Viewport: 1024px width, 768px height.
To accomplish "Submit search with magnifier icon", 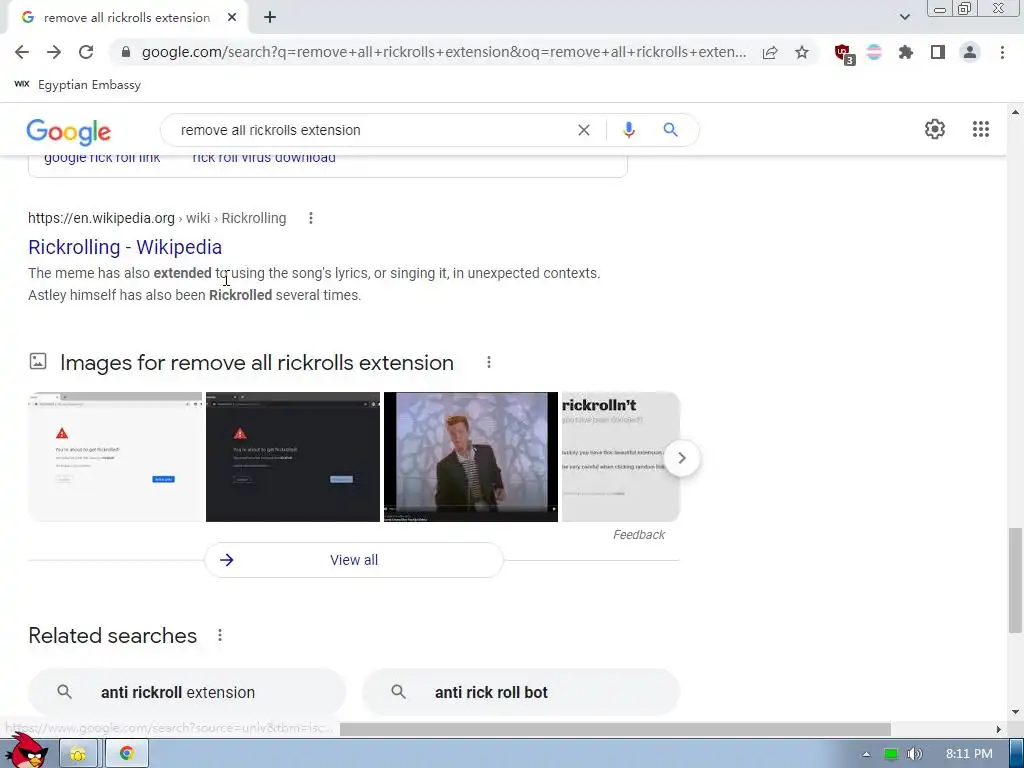I will click(670, 130).
